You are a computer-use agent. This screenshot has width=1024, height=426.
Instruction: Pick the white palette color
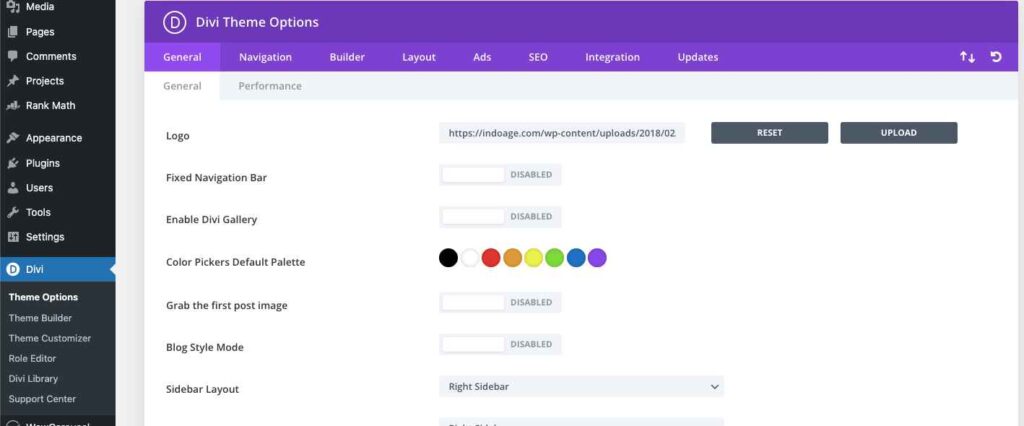pyautogui.click(x=470, y=258)
